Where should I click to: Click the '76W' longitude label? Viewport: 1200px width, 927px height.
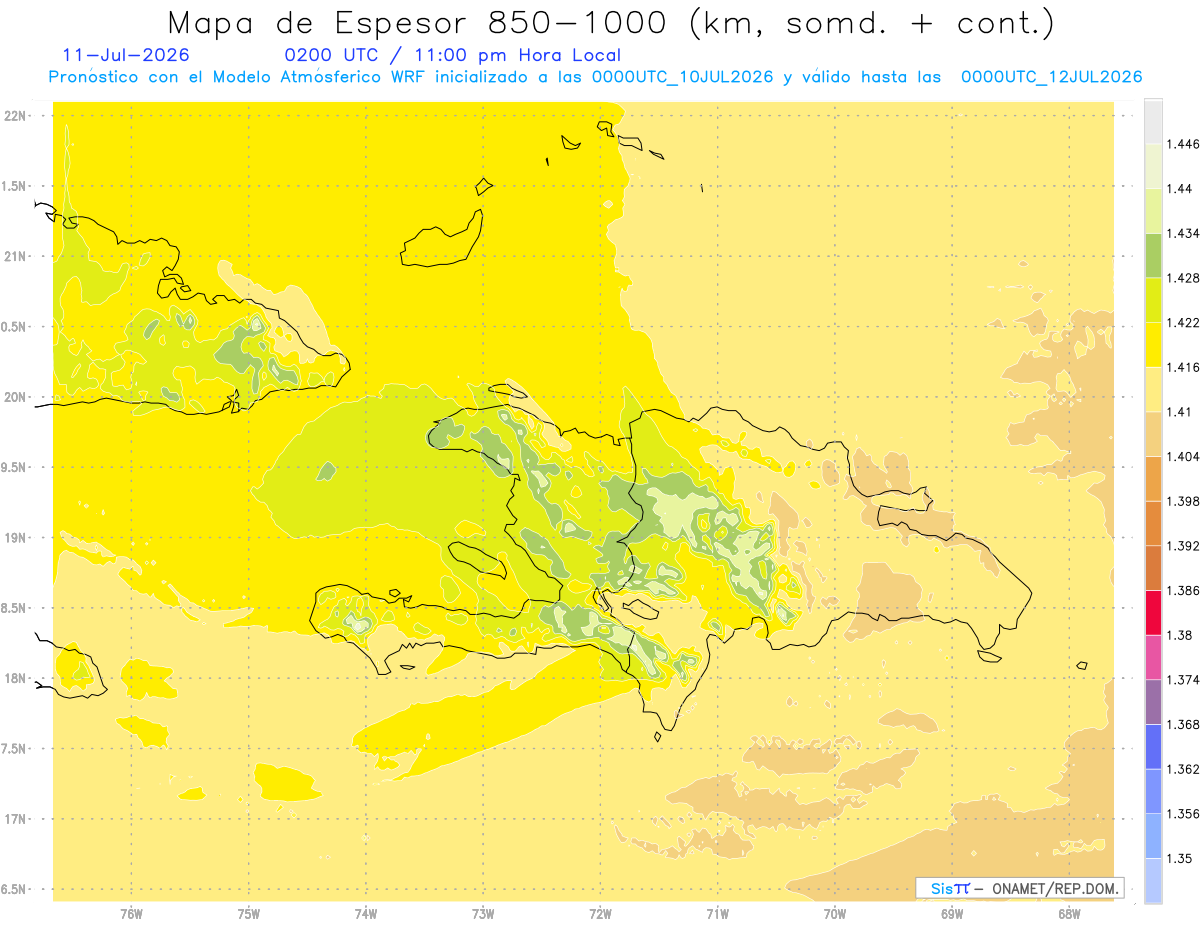131,914
